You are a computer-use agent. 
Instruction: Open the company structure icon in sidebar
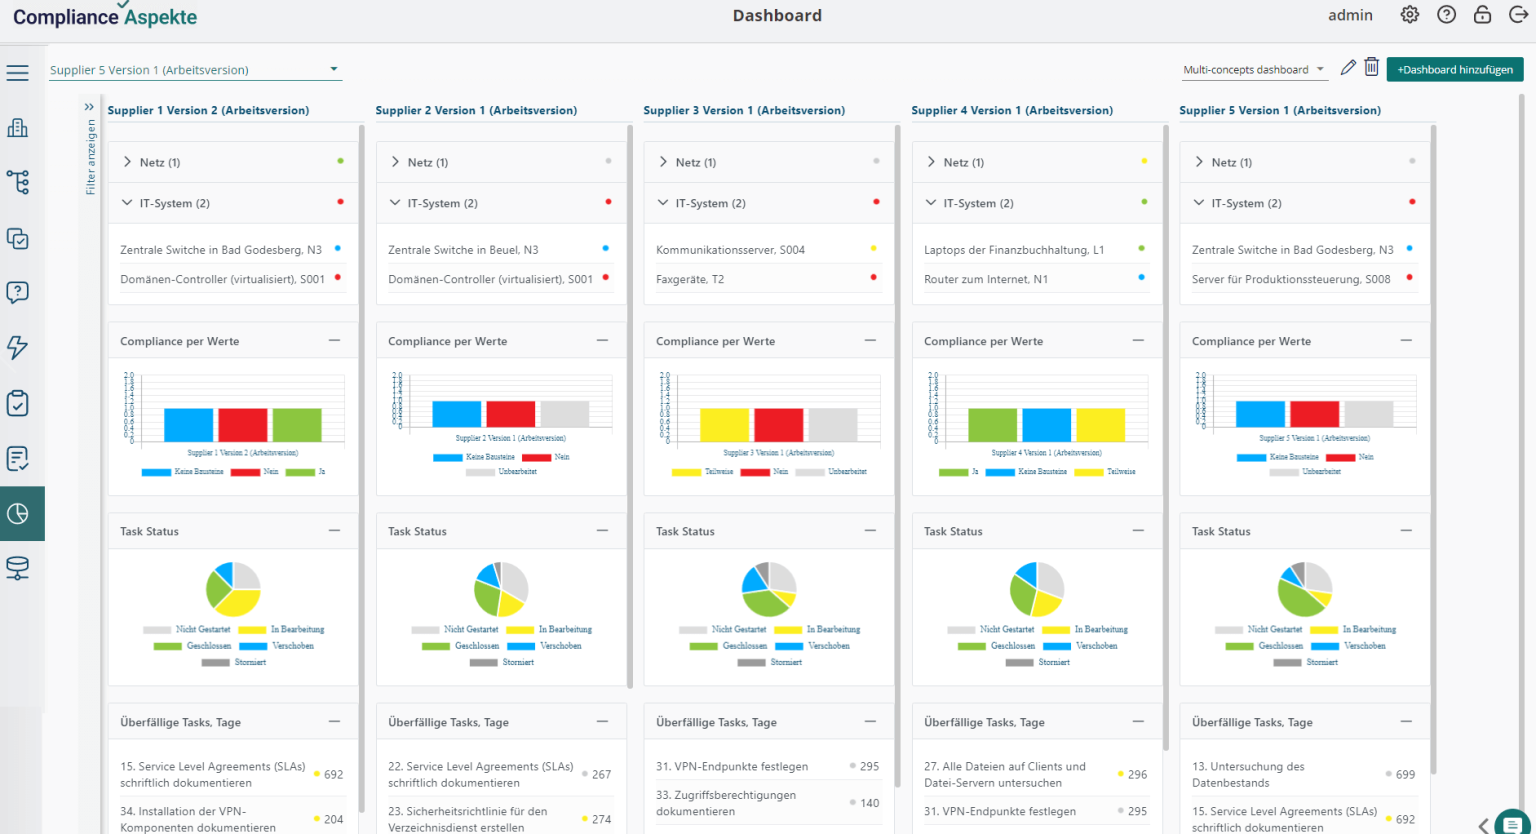21,128
